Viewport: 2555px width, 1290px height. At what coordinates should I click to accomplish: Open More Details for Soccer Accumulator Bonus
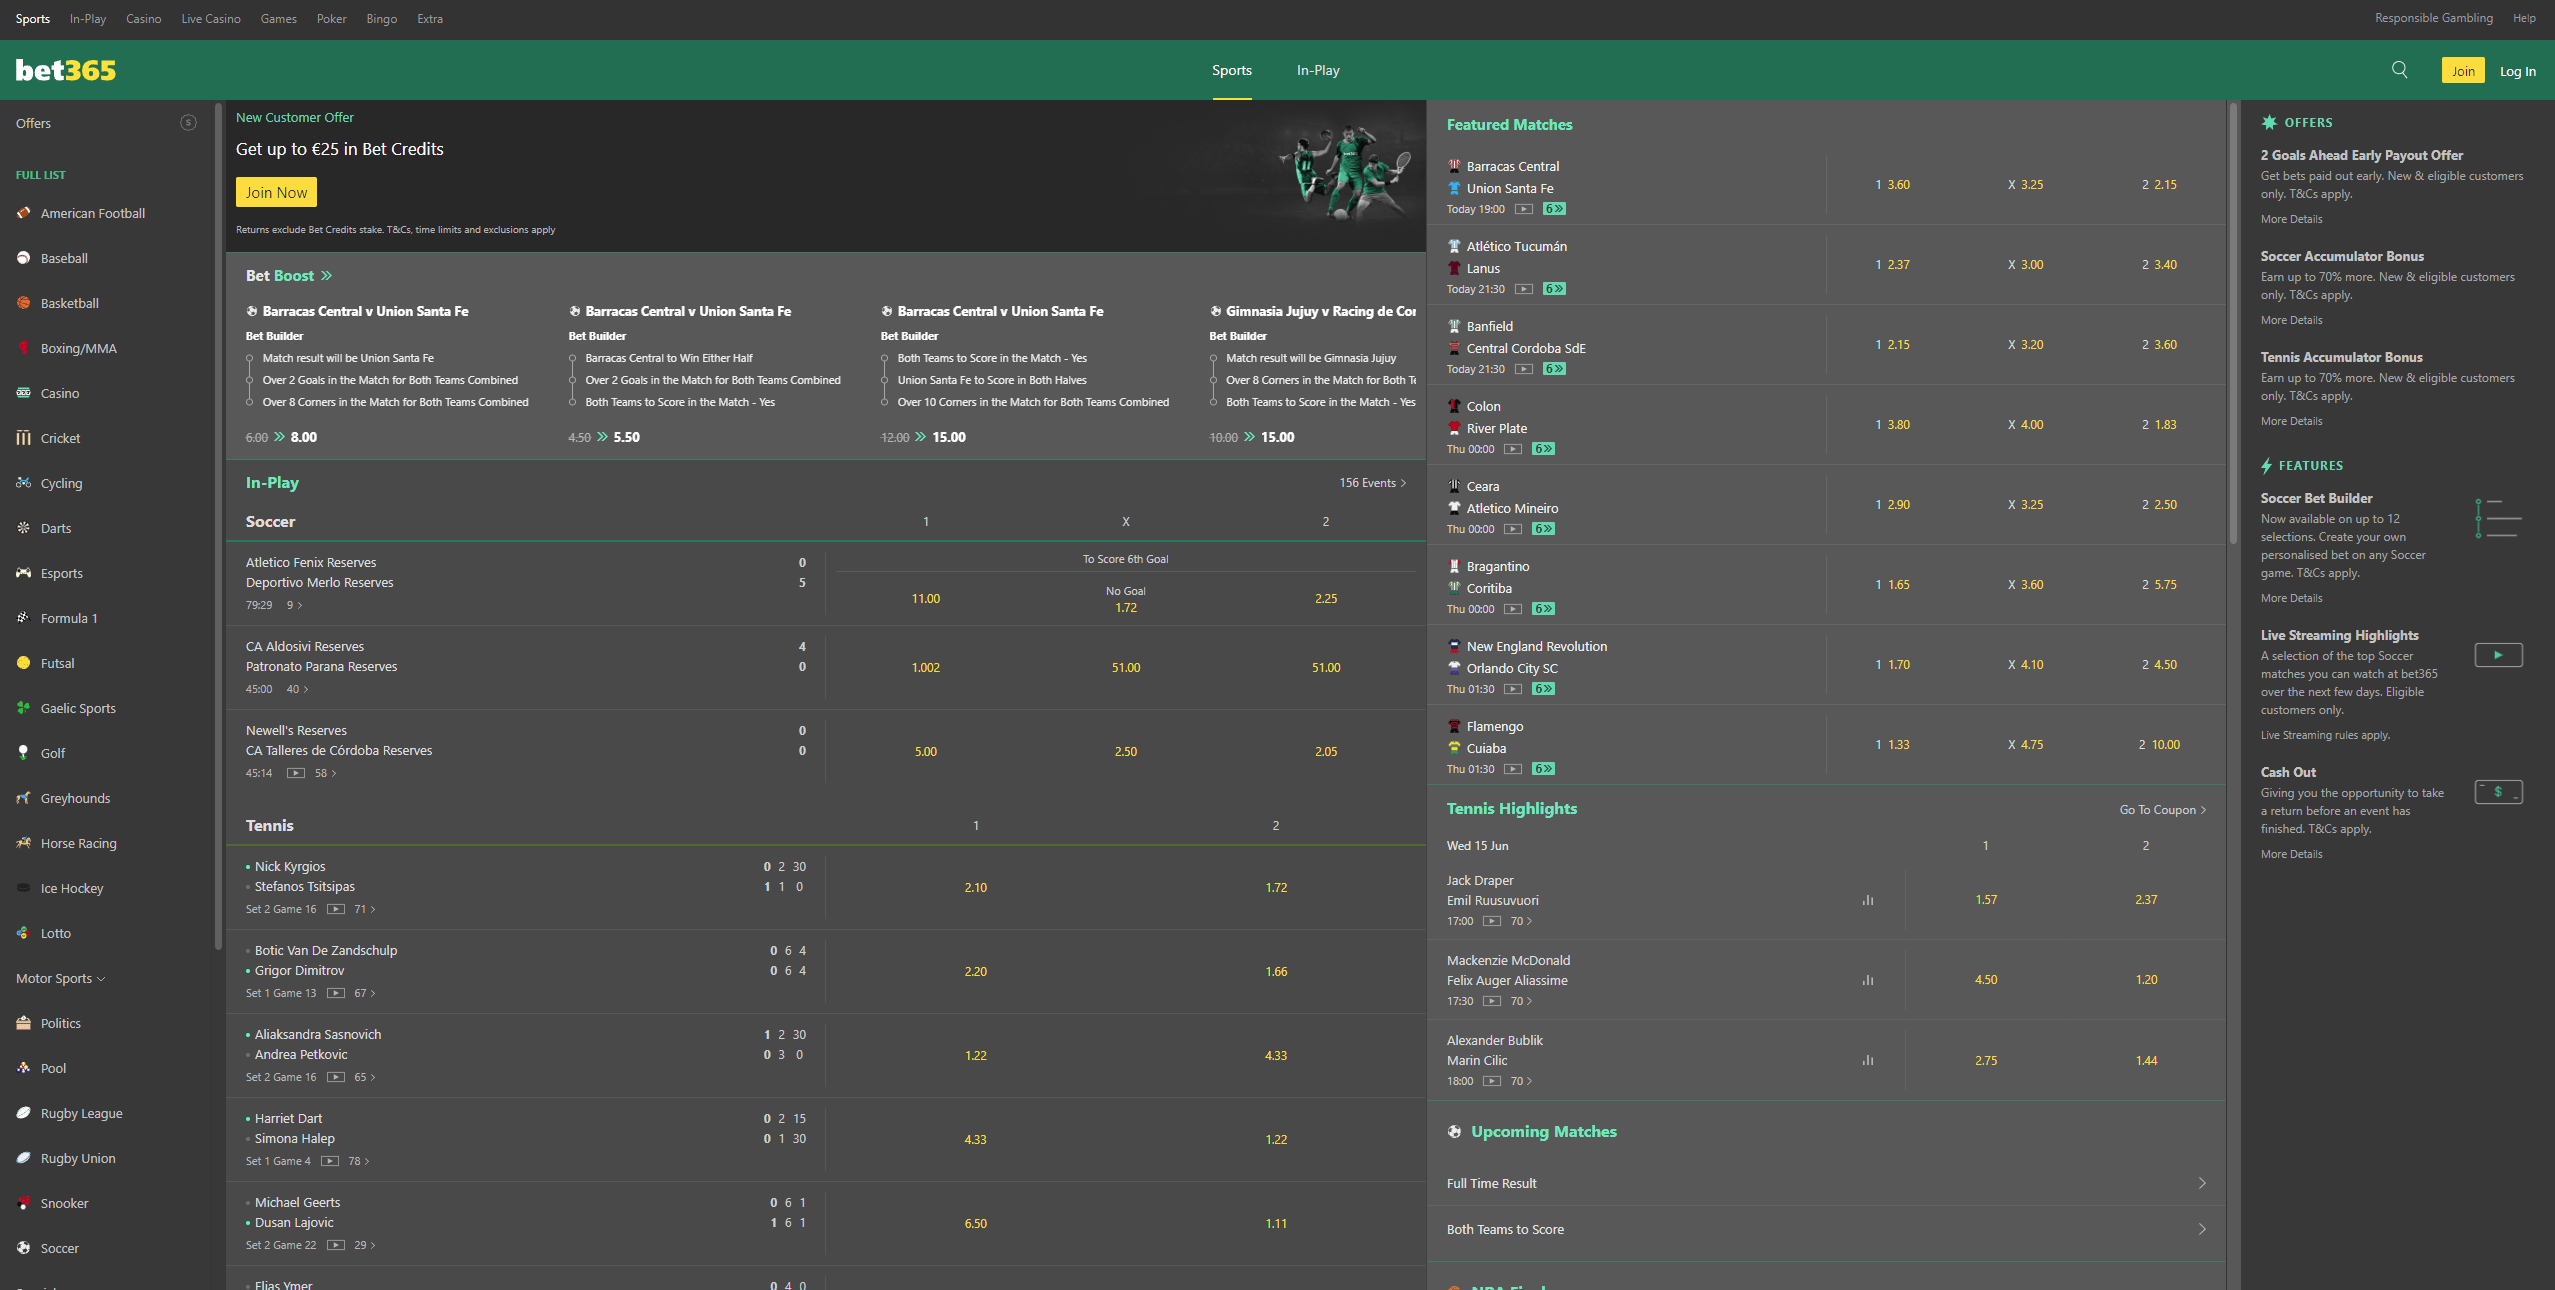pos(2290,319)
